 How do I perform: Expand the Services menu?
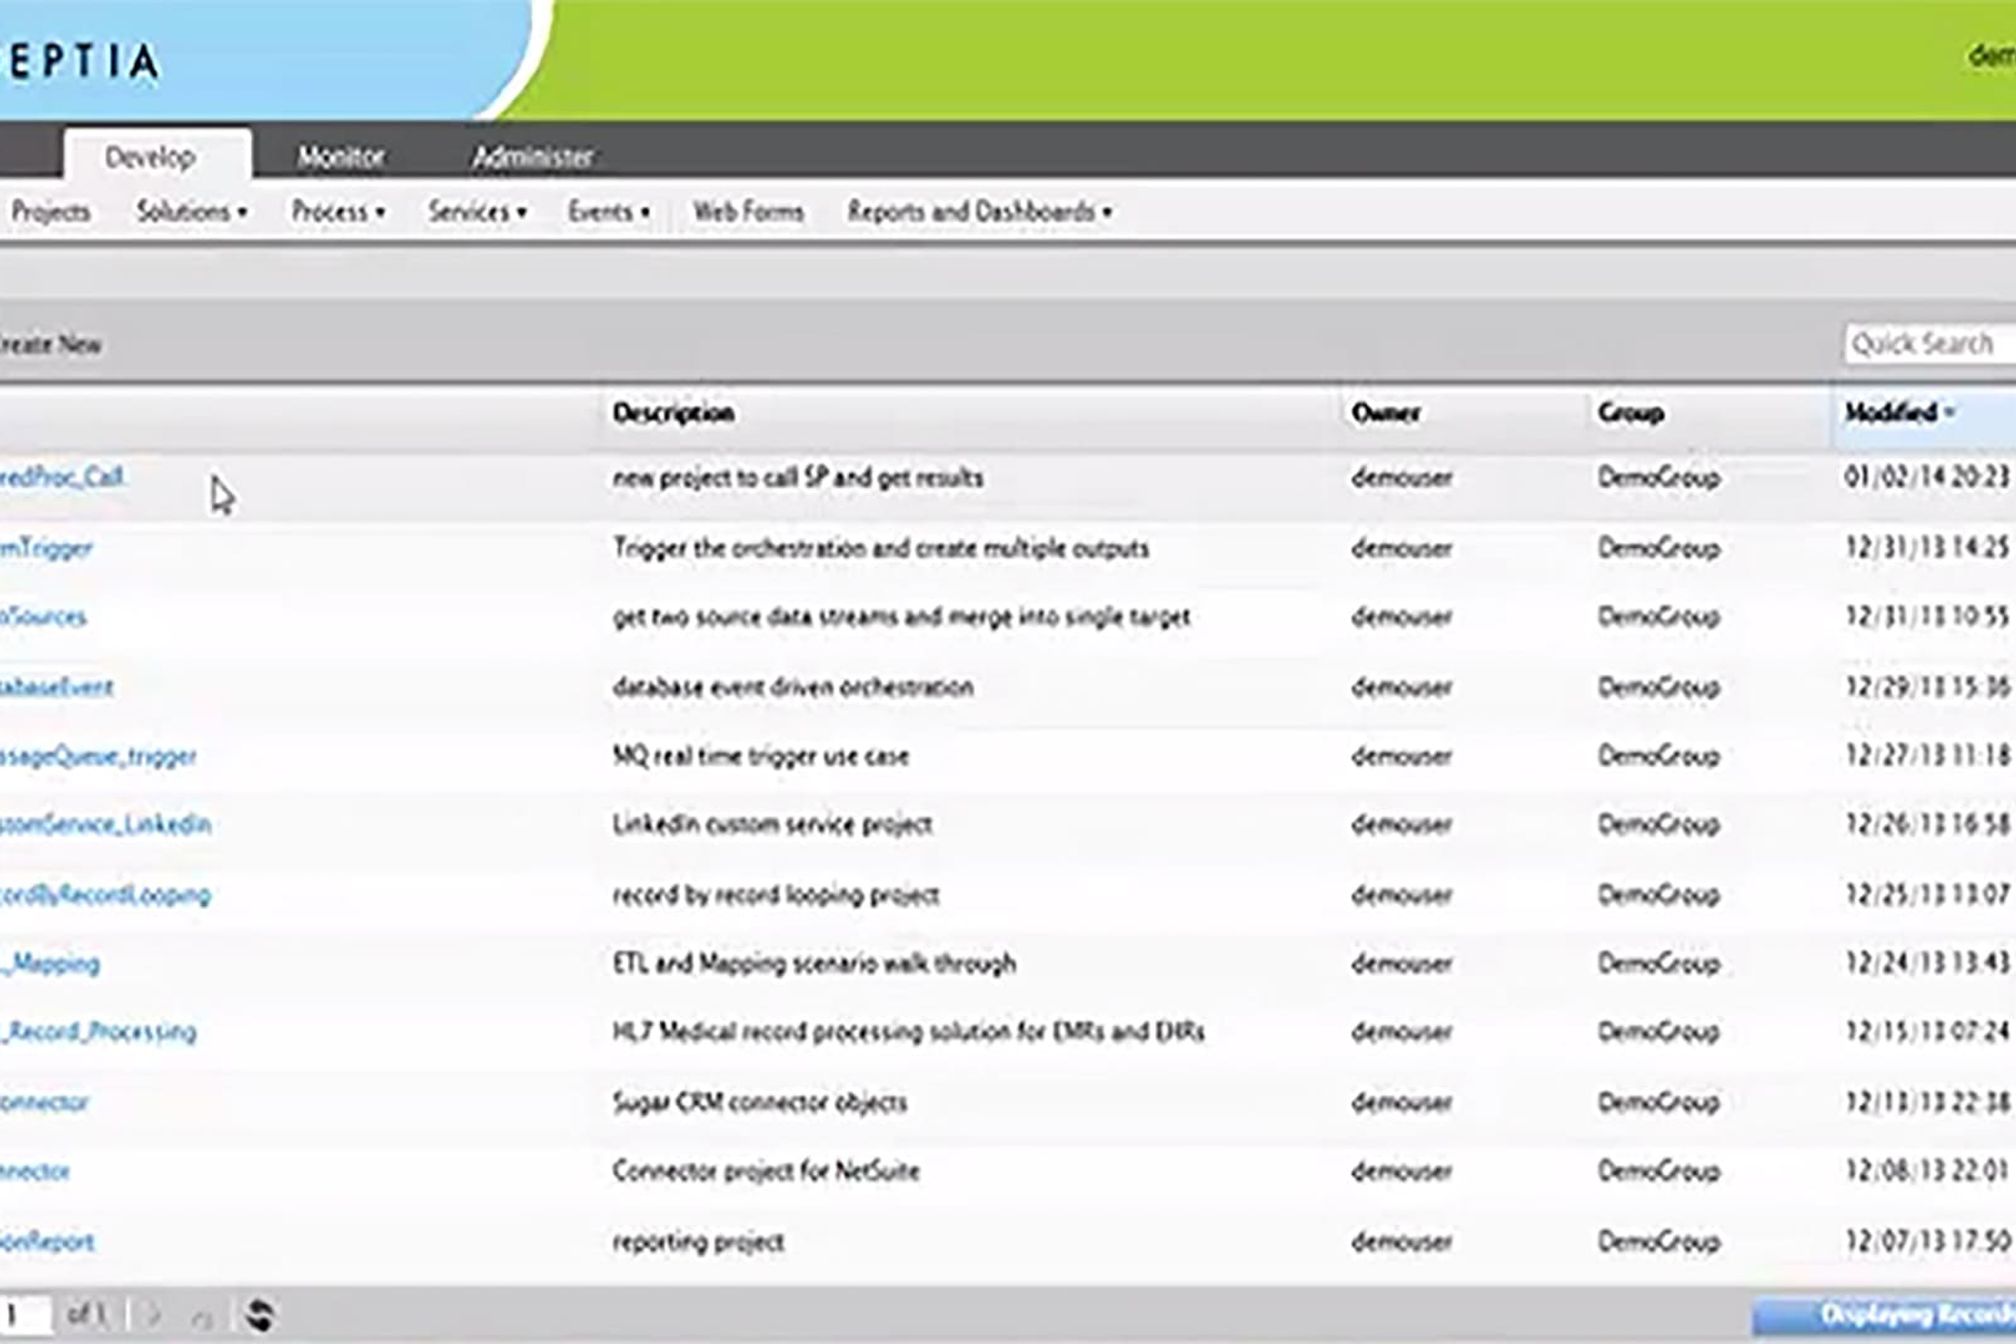[477, 212]
